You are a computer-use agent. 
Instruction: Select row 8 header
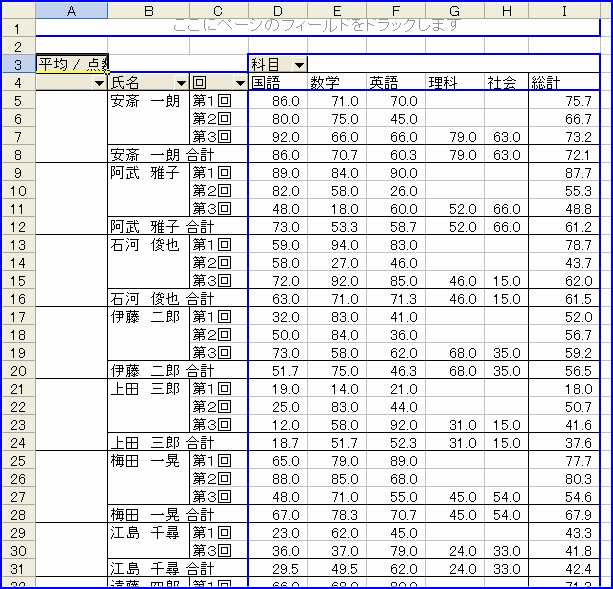click(x=19, y=154)
